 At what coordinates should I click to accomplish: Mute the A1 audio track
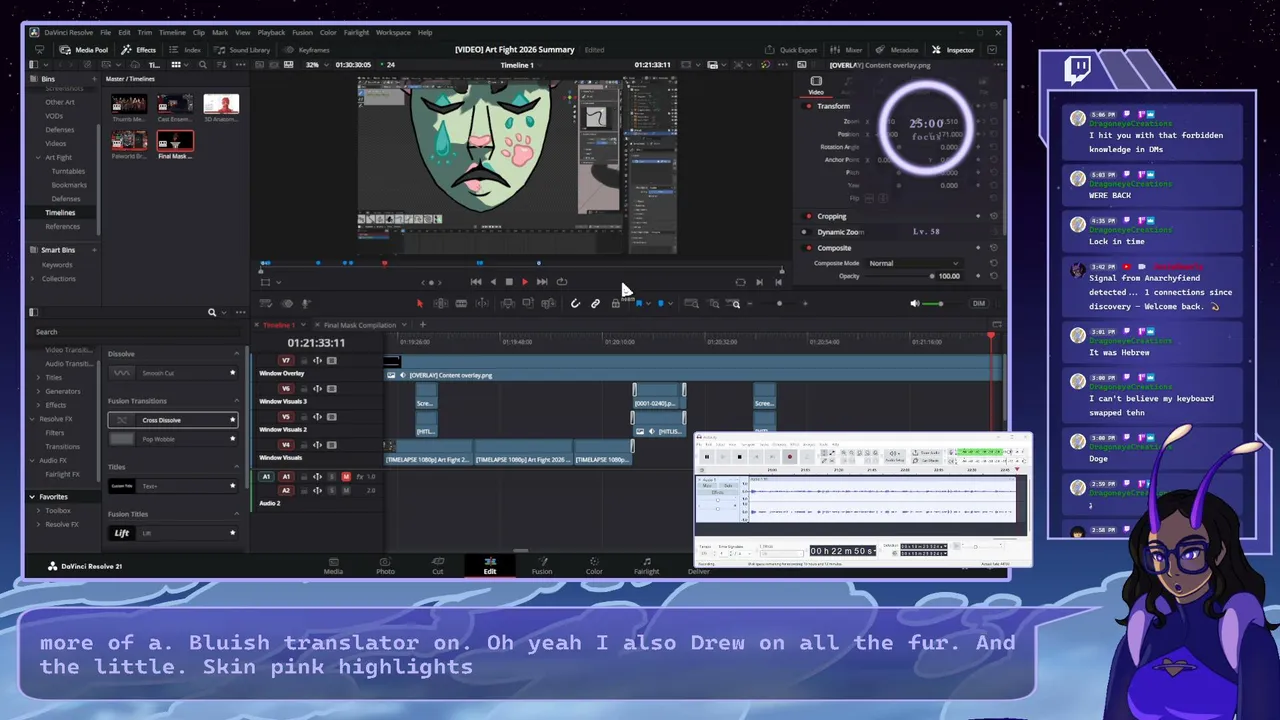[x=346, y=477]
